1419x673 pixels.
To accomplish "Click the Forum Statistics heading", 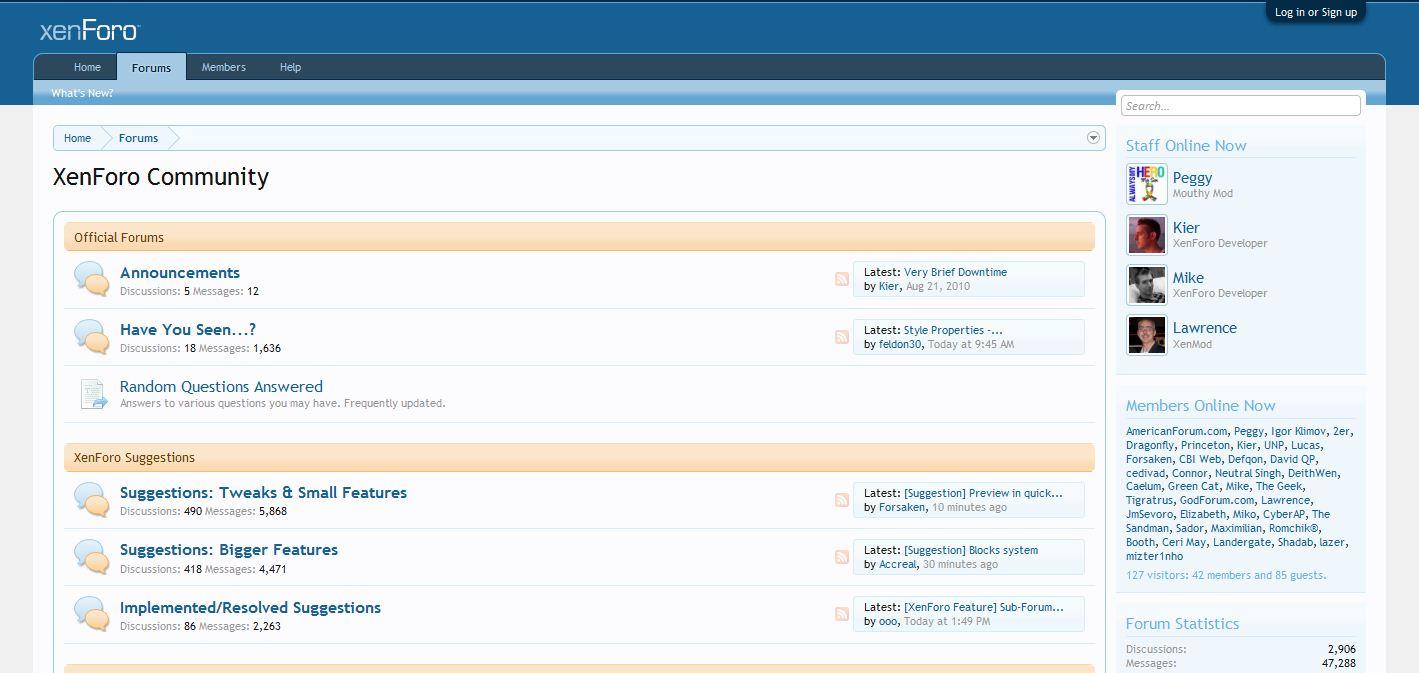I will click(1182, 623).
